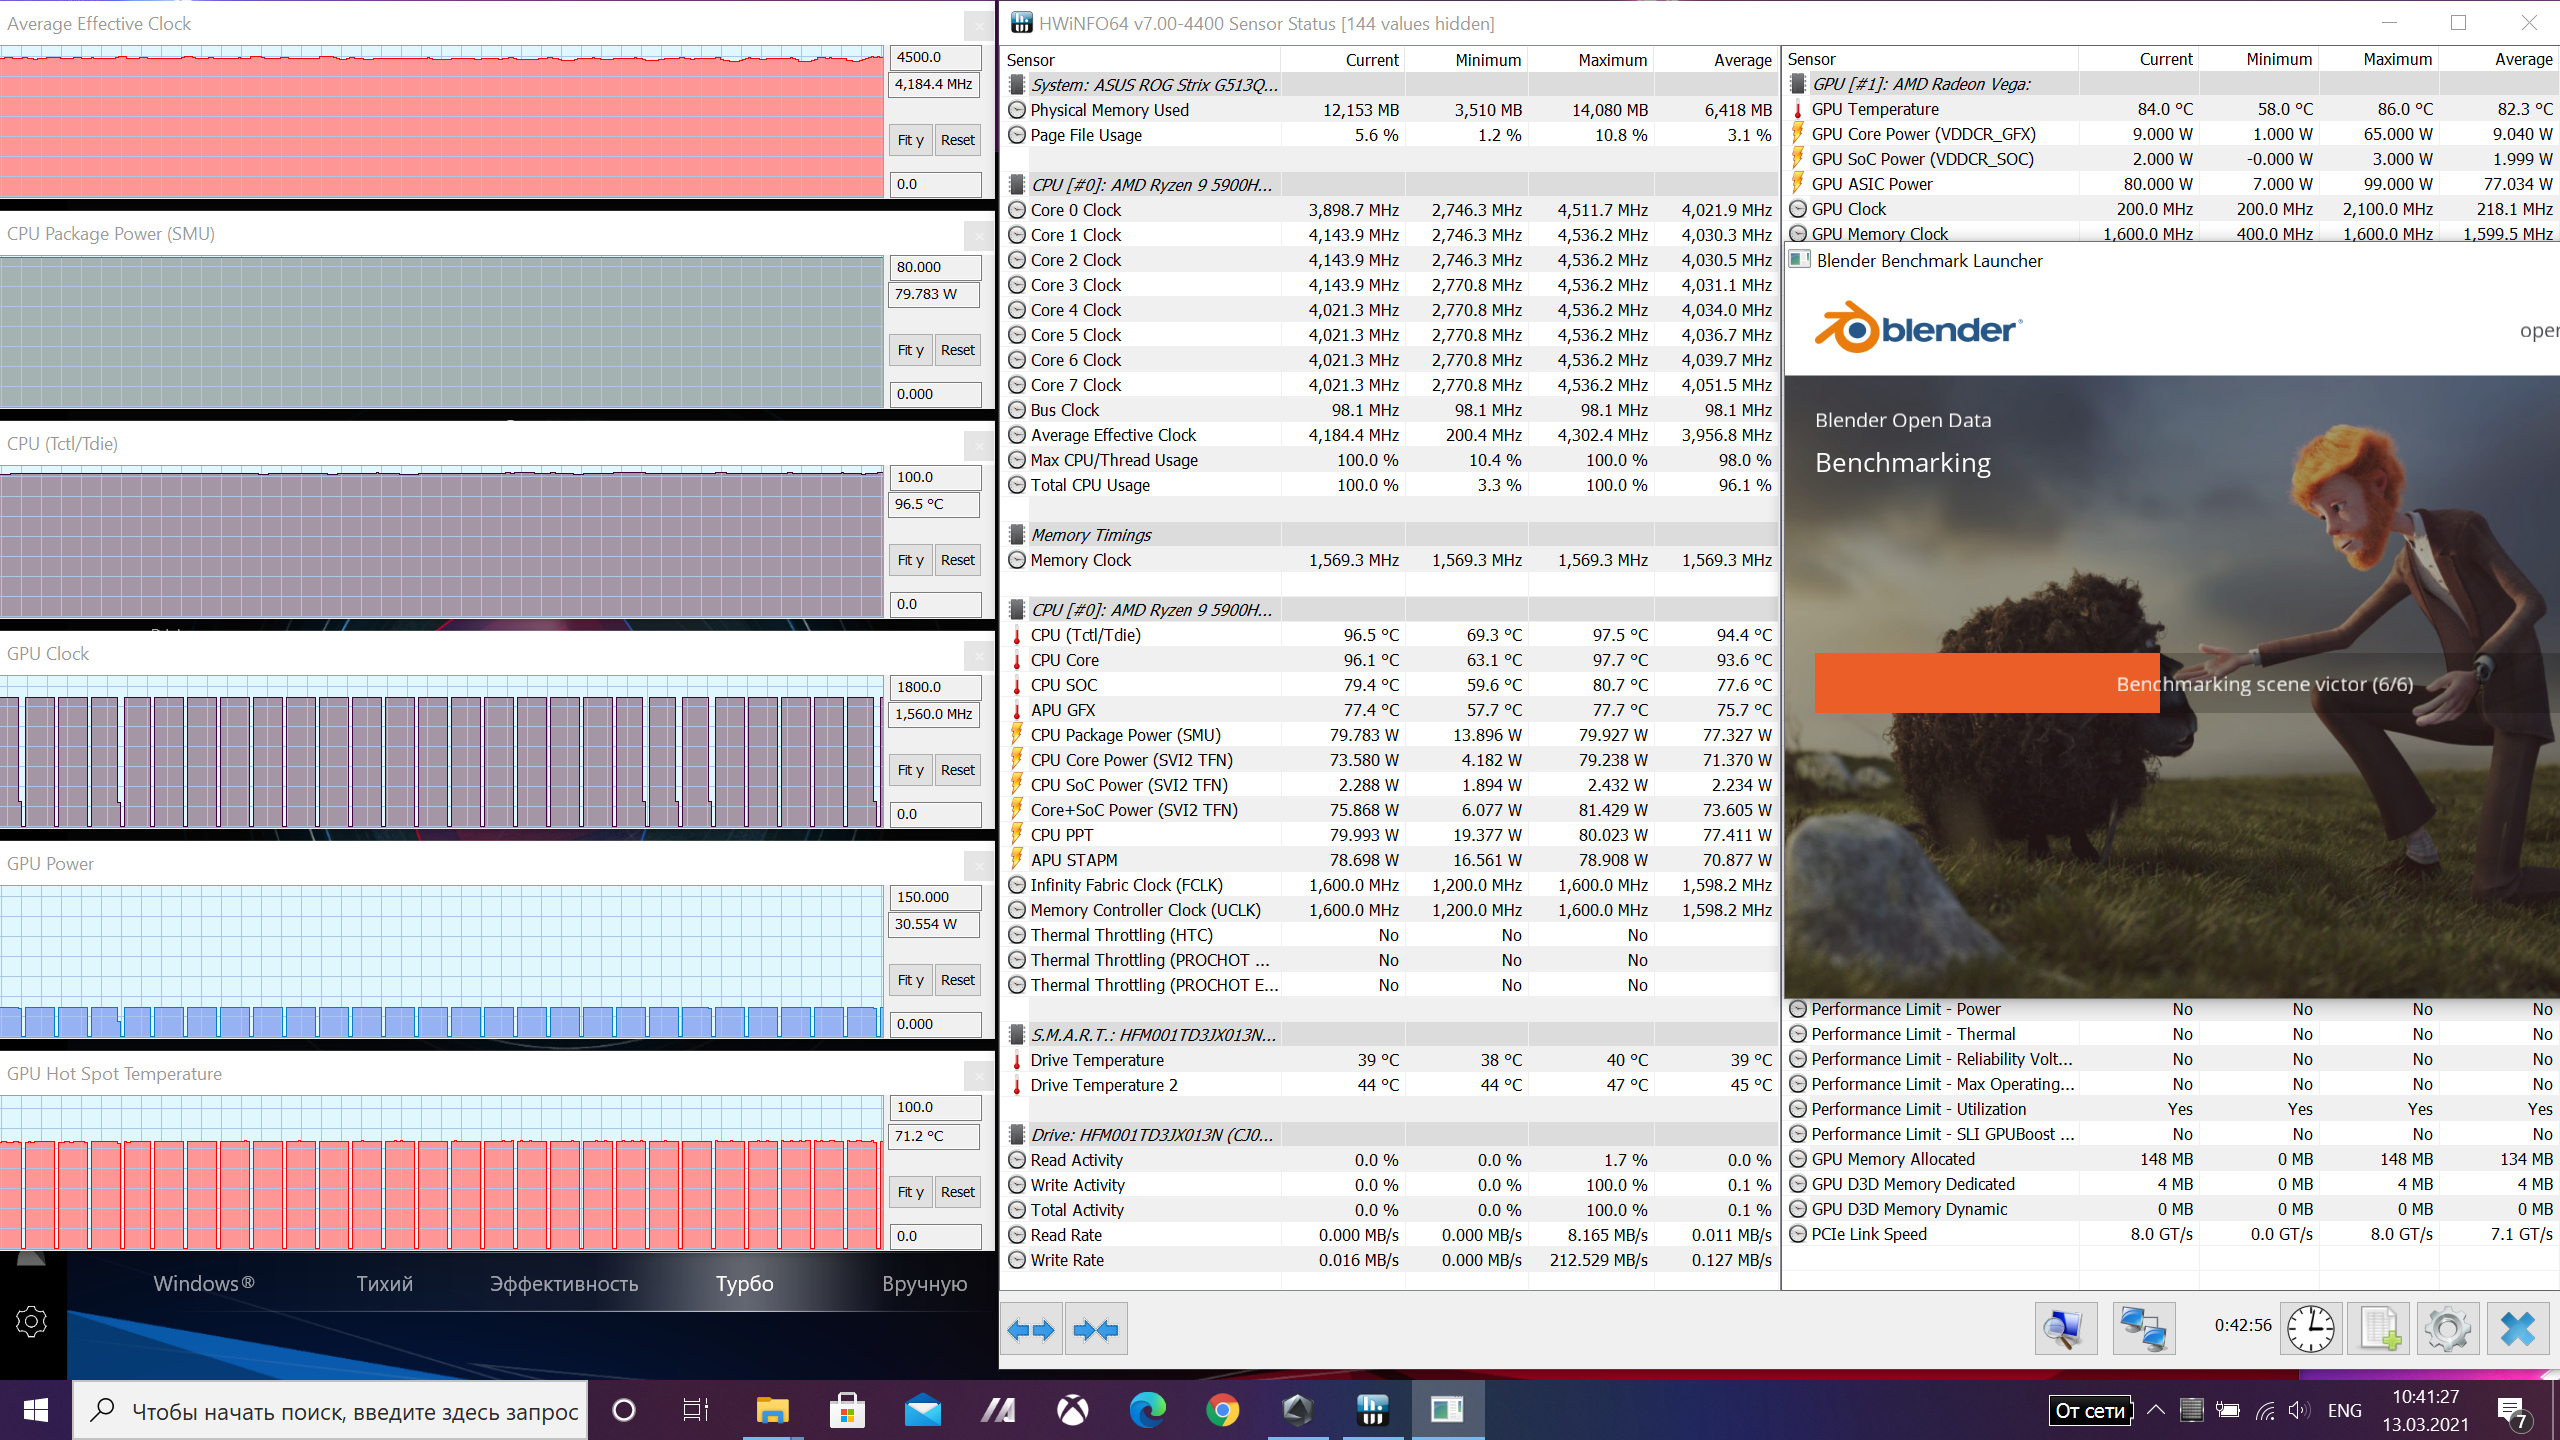The width and height of the screenshot is (2560, 1440).
Task: Select the Тихий (Silent) mode
Action: tap(385, 1284)
